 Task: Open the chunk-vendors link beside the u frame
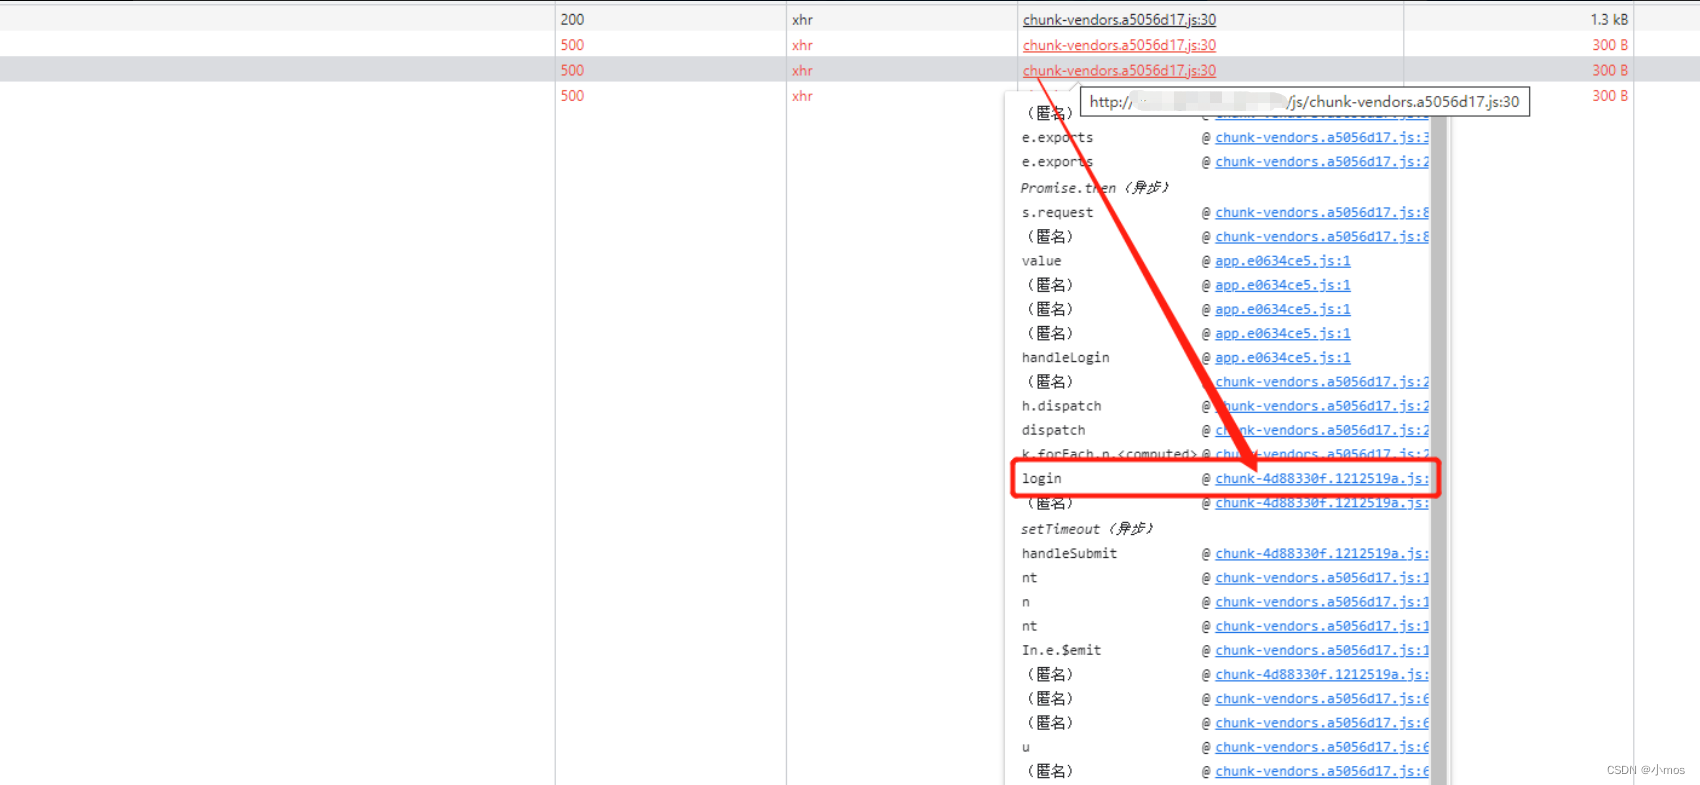coord(1322,748)
